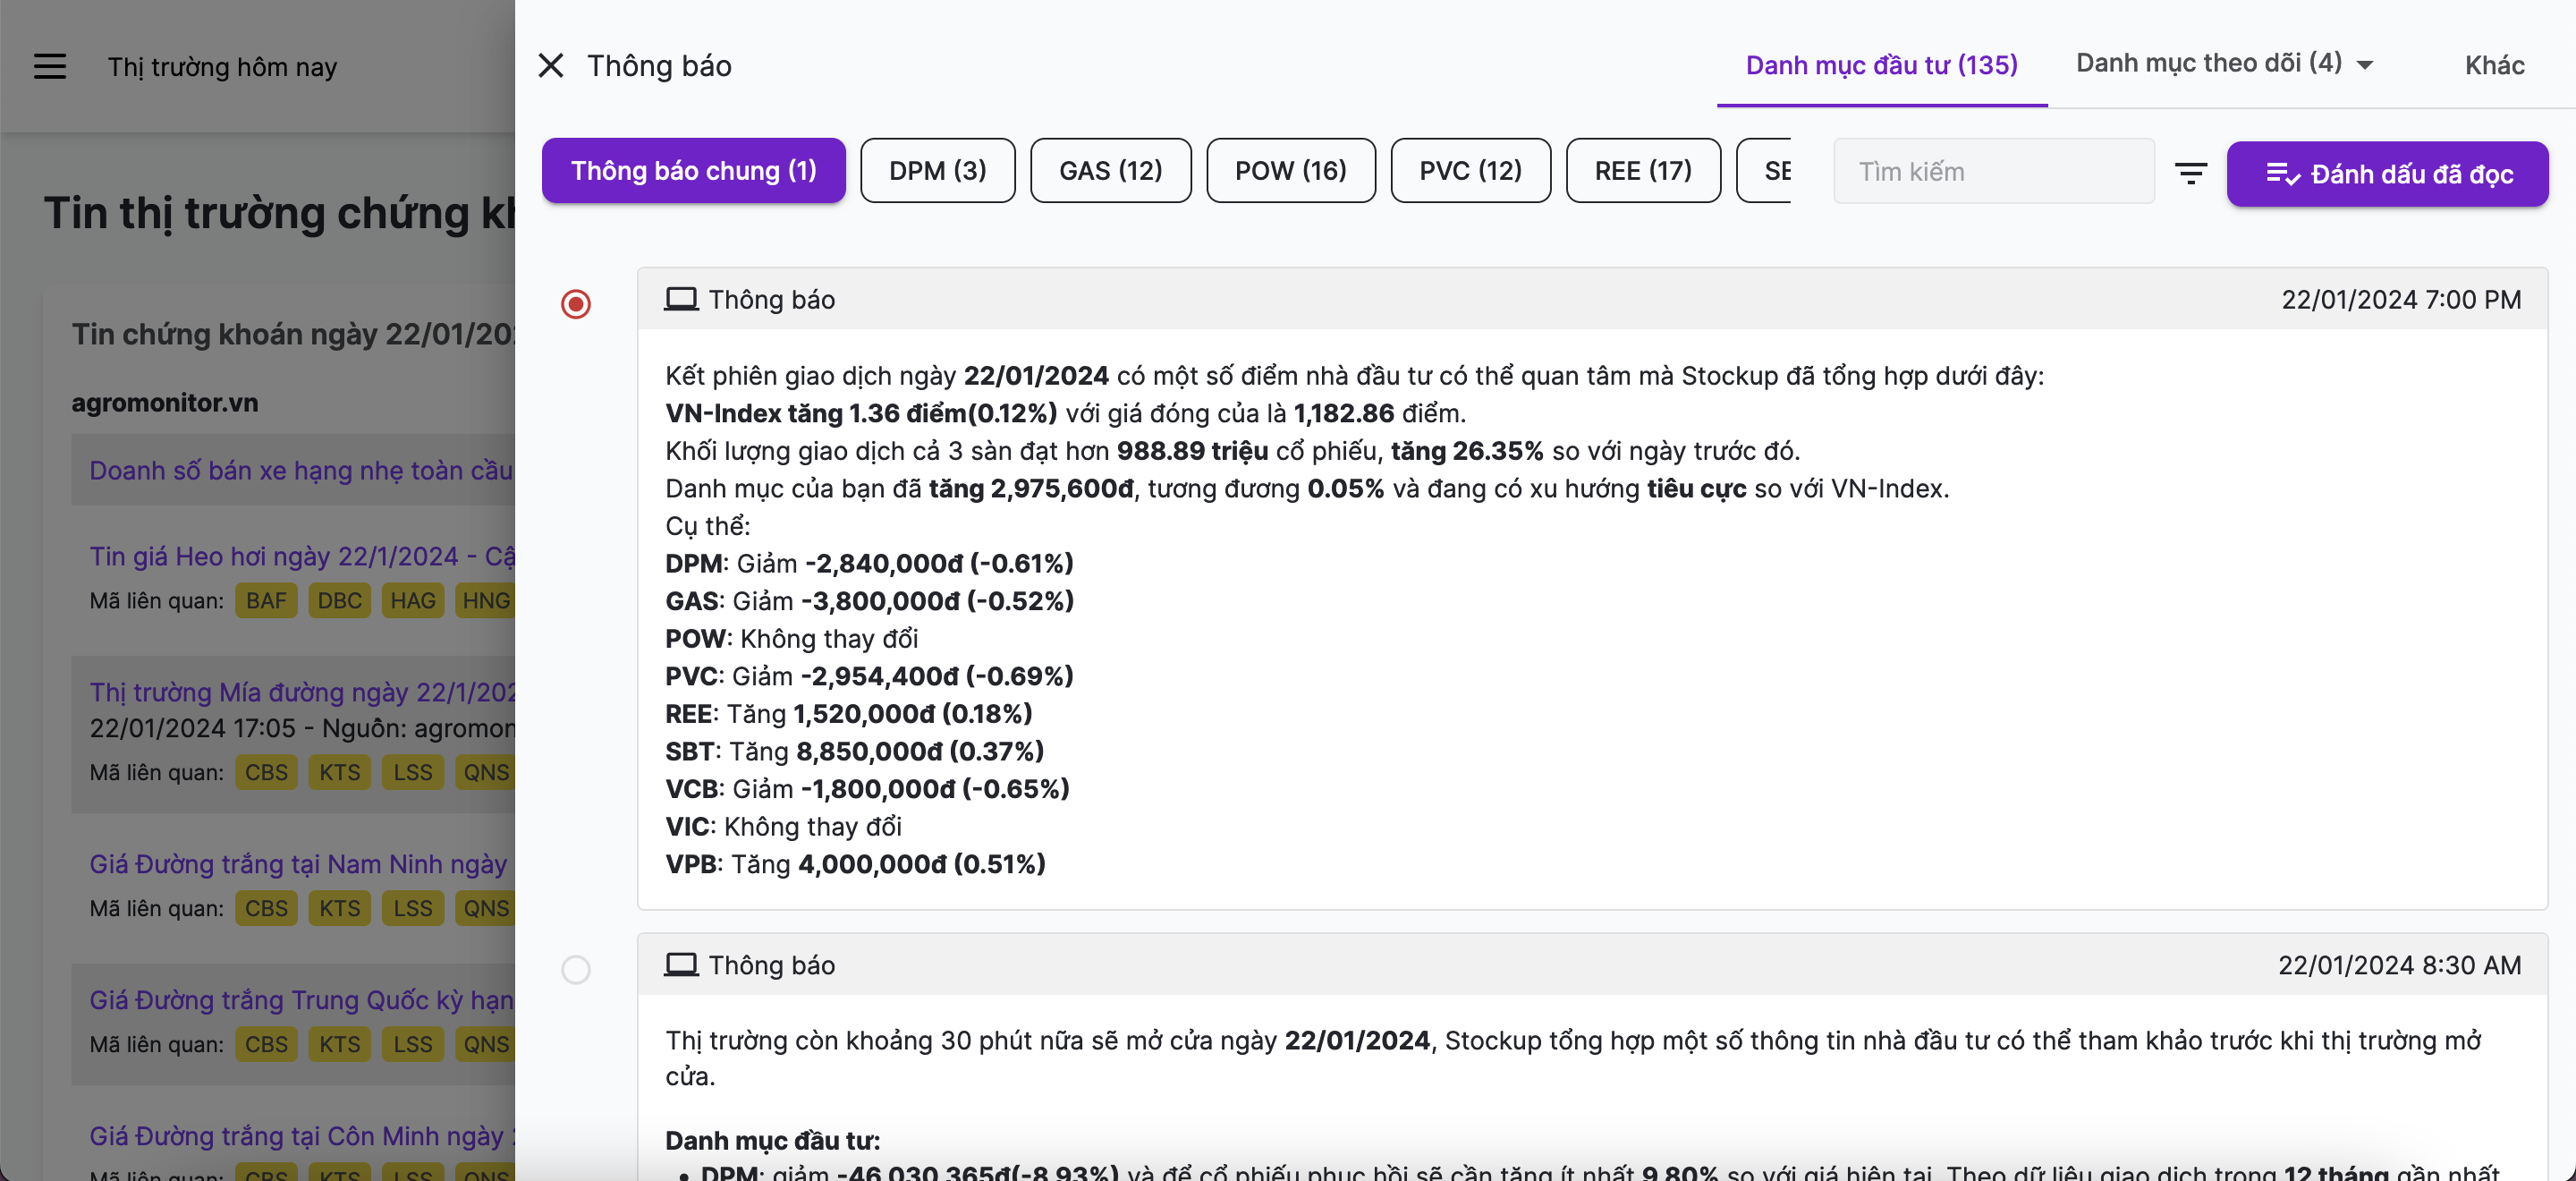Filter notifications by REE (17)

[1643, 171]
